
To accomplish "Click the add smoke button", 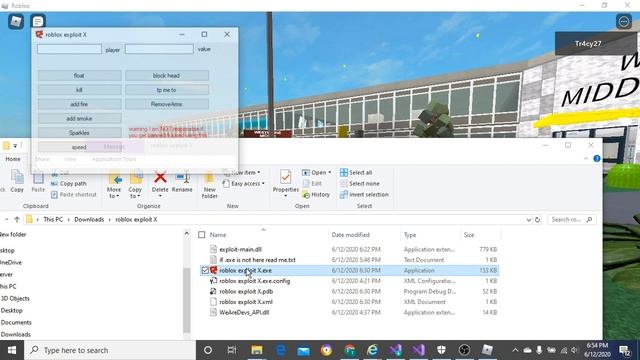I will pos(80,118).
